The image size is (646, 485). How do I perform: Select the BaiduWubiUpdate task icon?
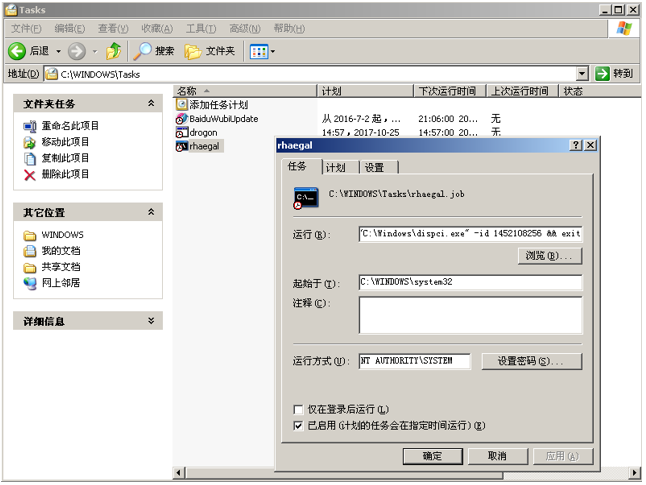click(x=181, y=119)
